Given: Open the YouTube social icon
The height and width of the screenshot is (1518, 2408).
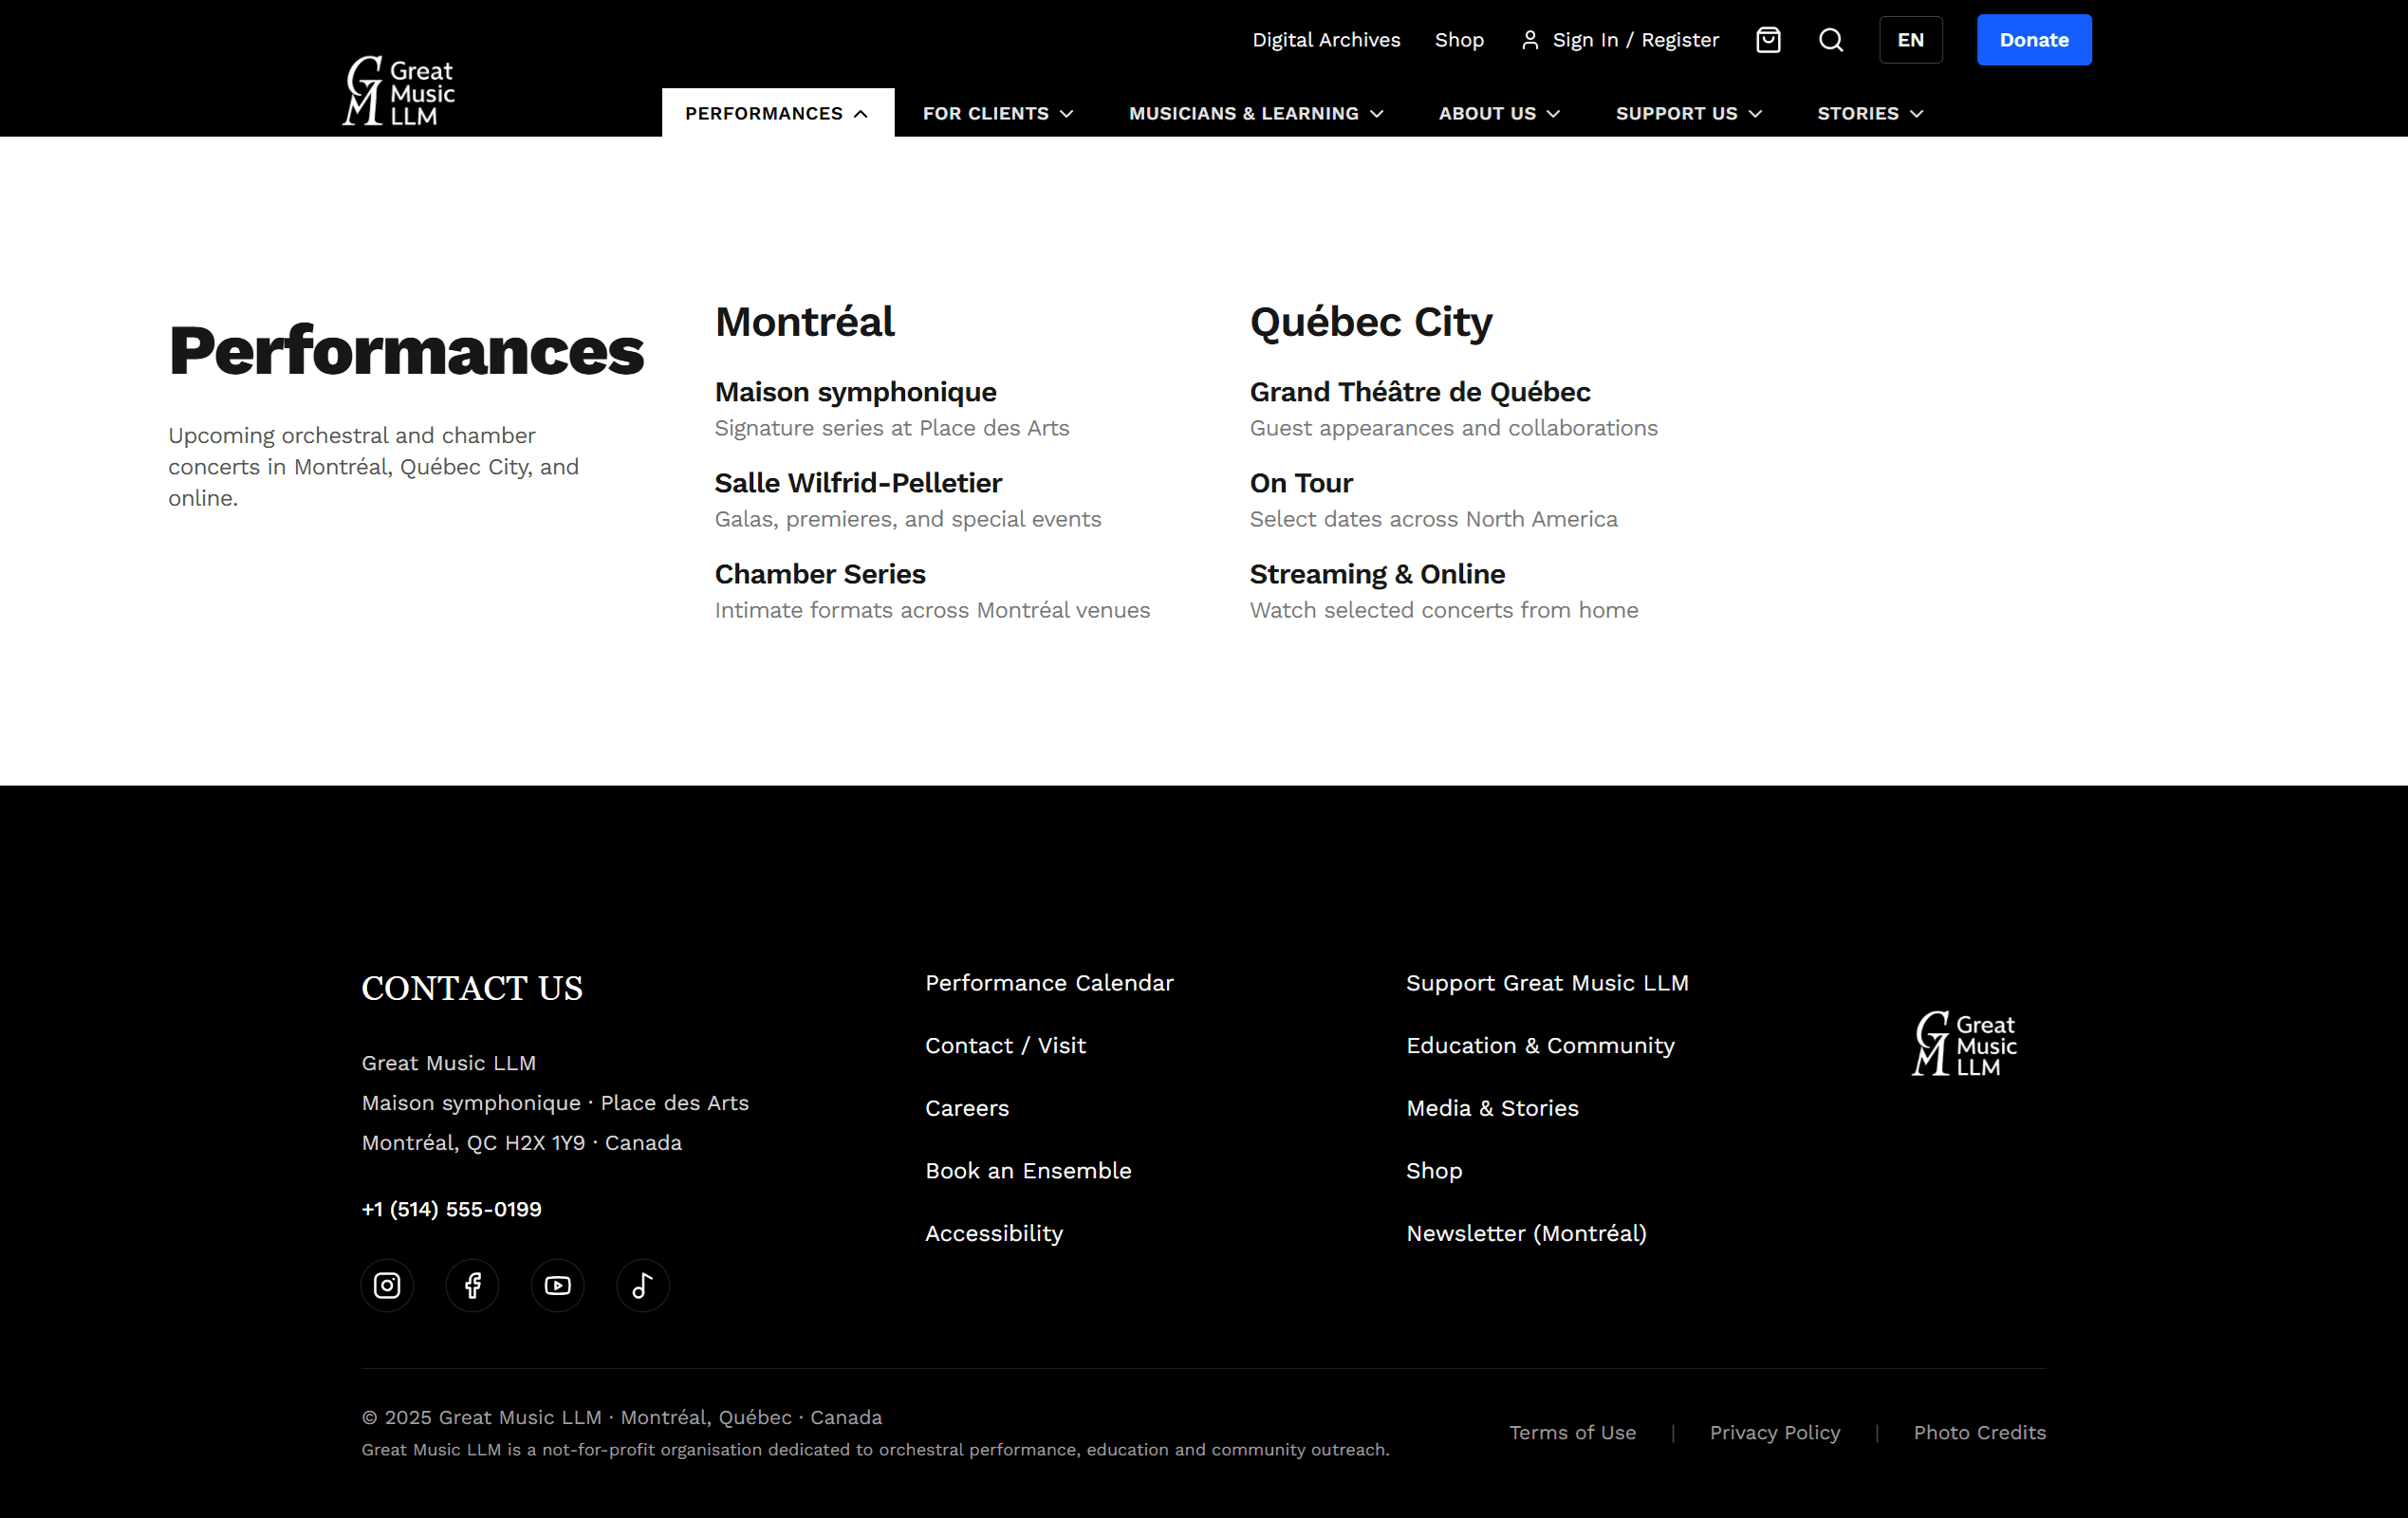Looking at the screenshot, I should pos(557,1285).
